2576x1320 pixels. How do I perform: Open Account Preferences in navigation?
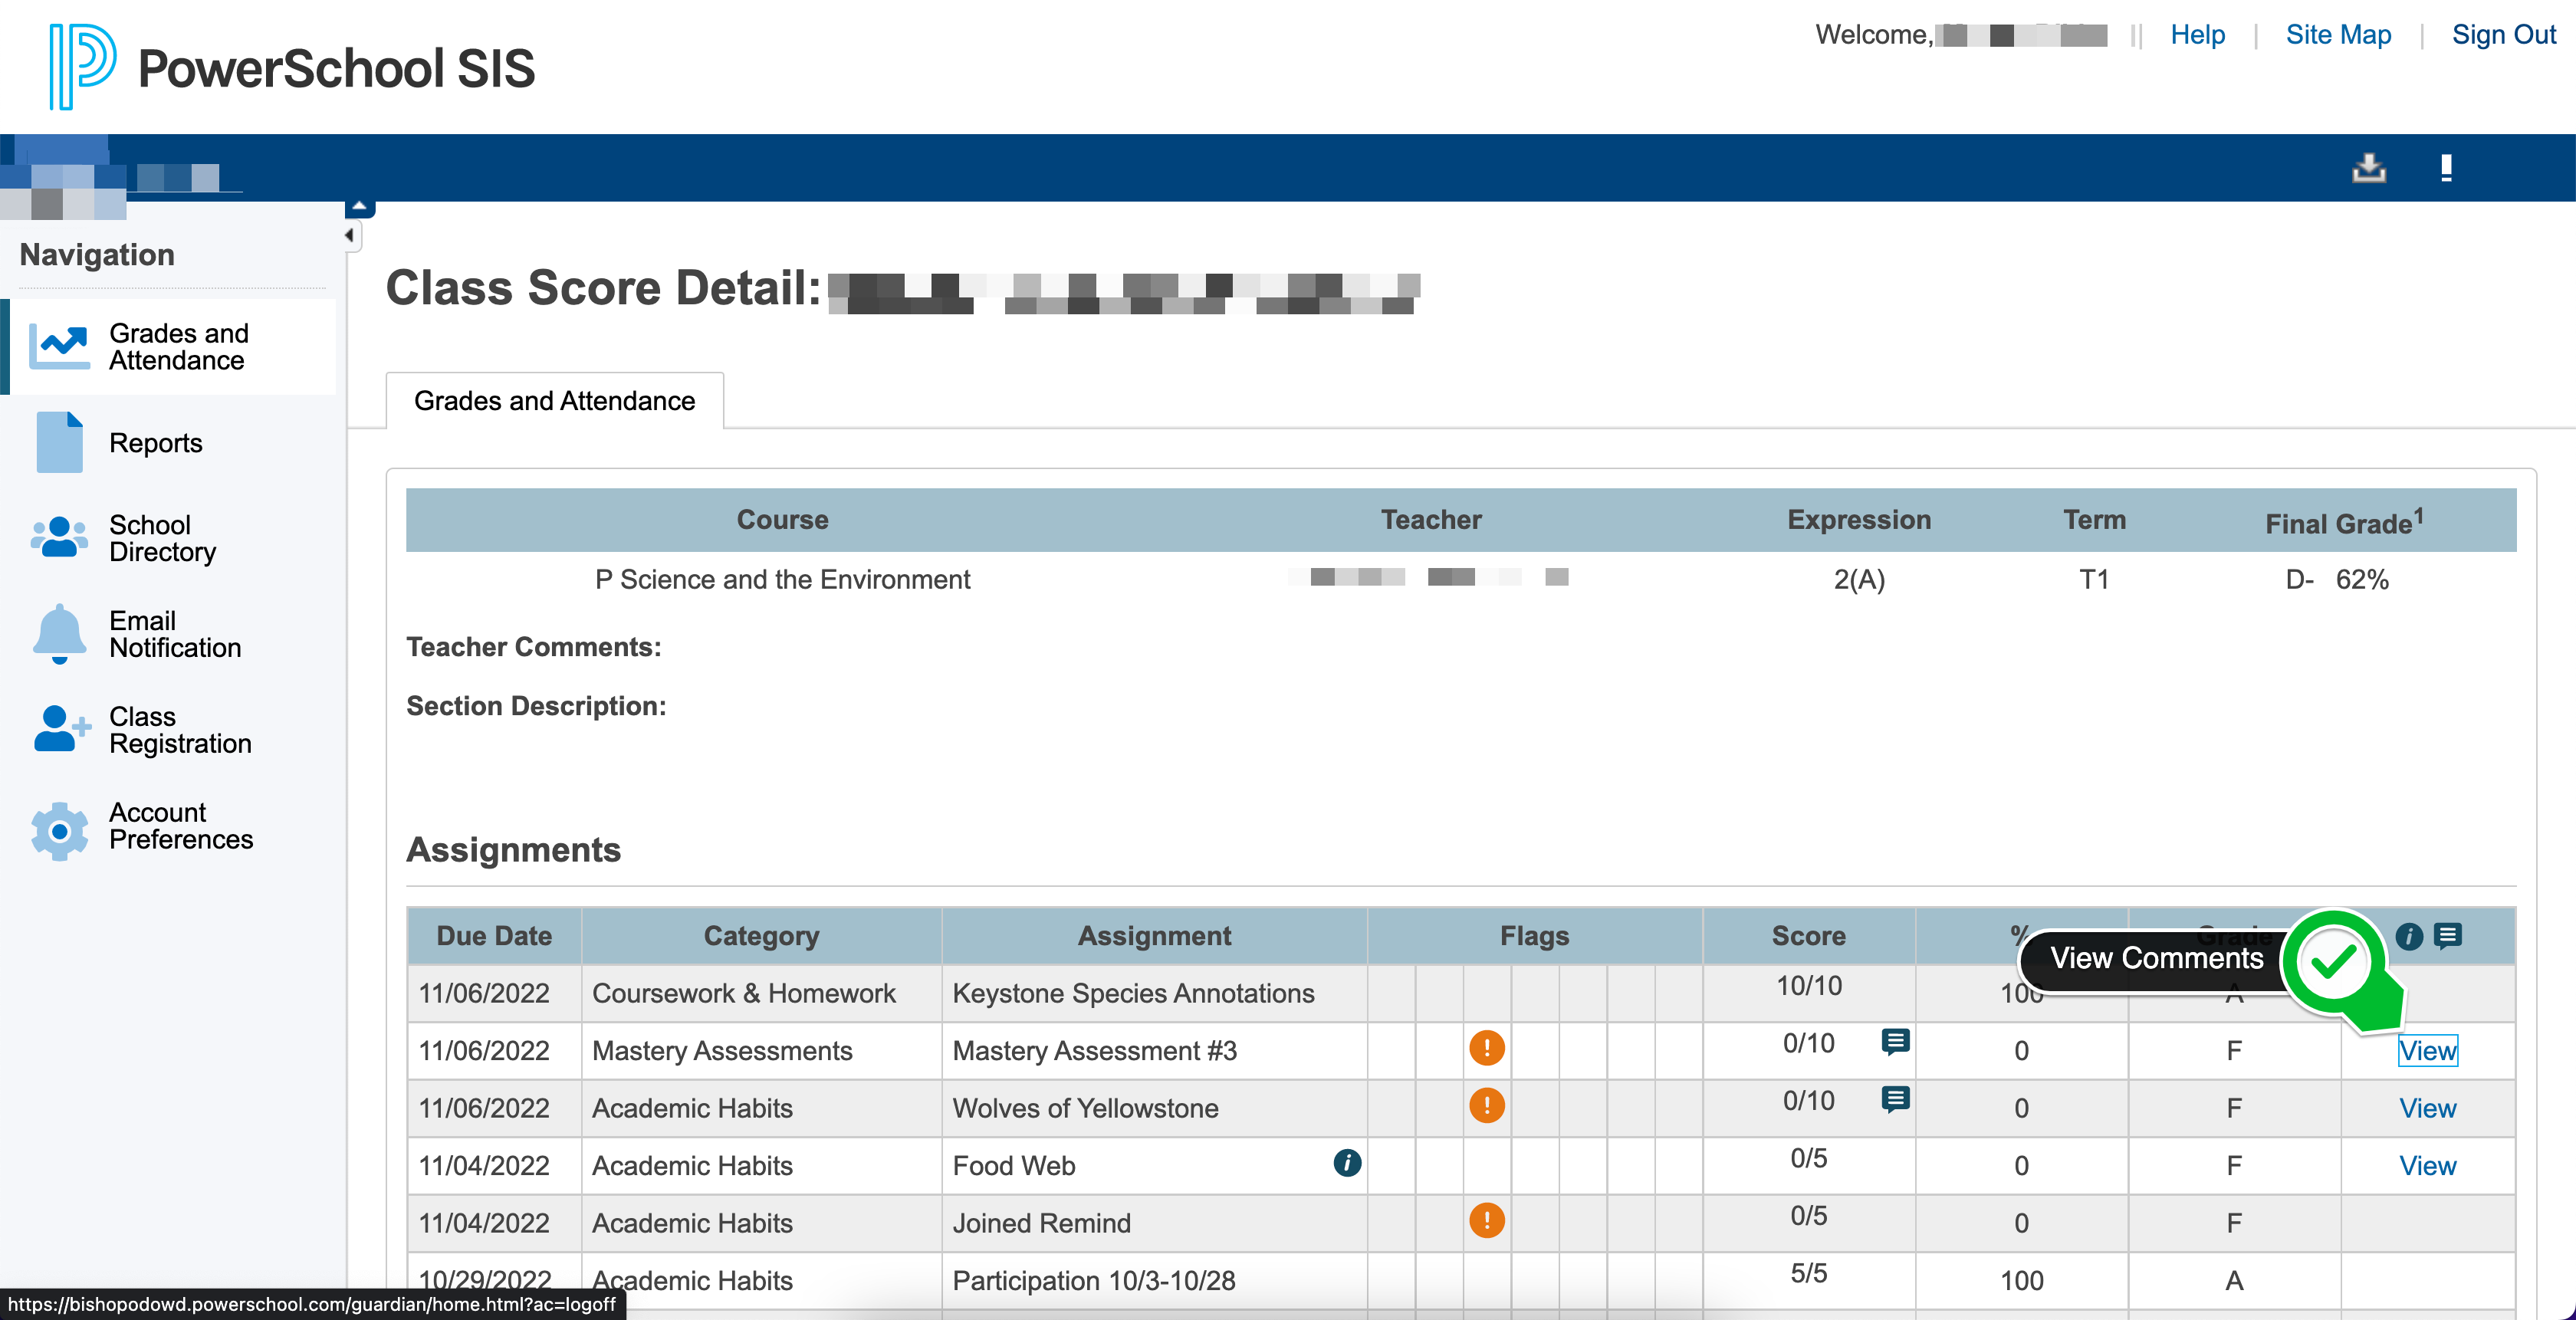pos(169,826)
